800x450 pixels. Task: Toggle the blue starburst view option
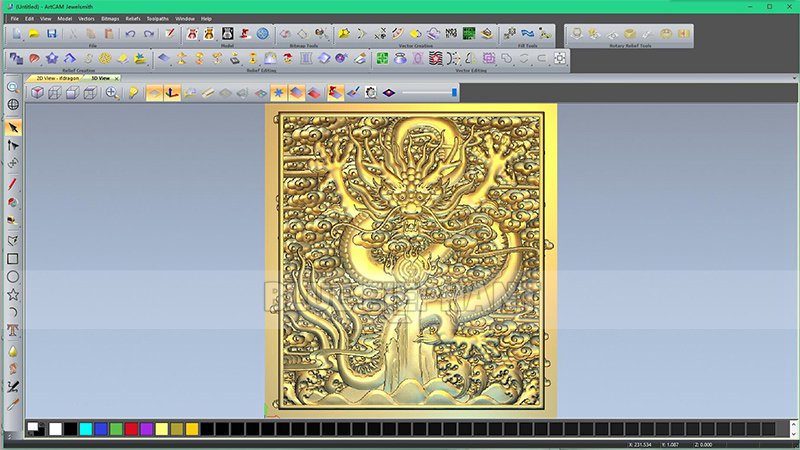click(x=279, y=92)
